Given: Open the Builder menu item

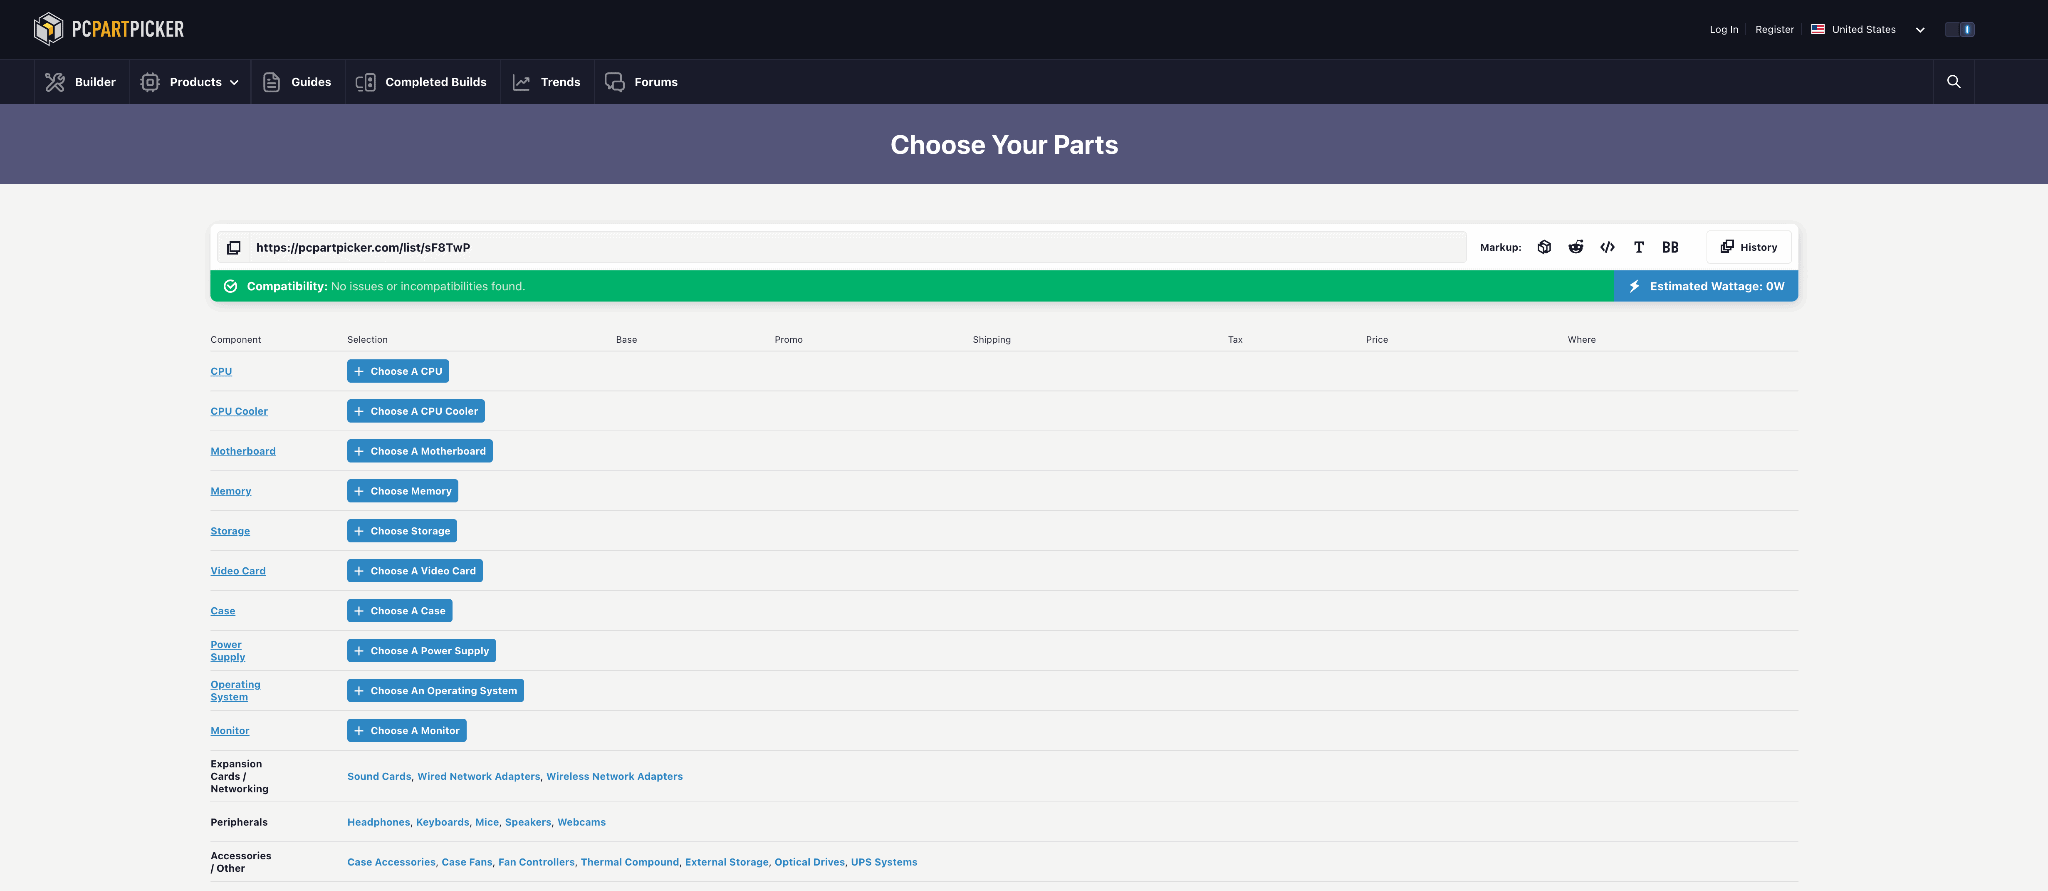Looking at the screenshot, I should (95, 82).
